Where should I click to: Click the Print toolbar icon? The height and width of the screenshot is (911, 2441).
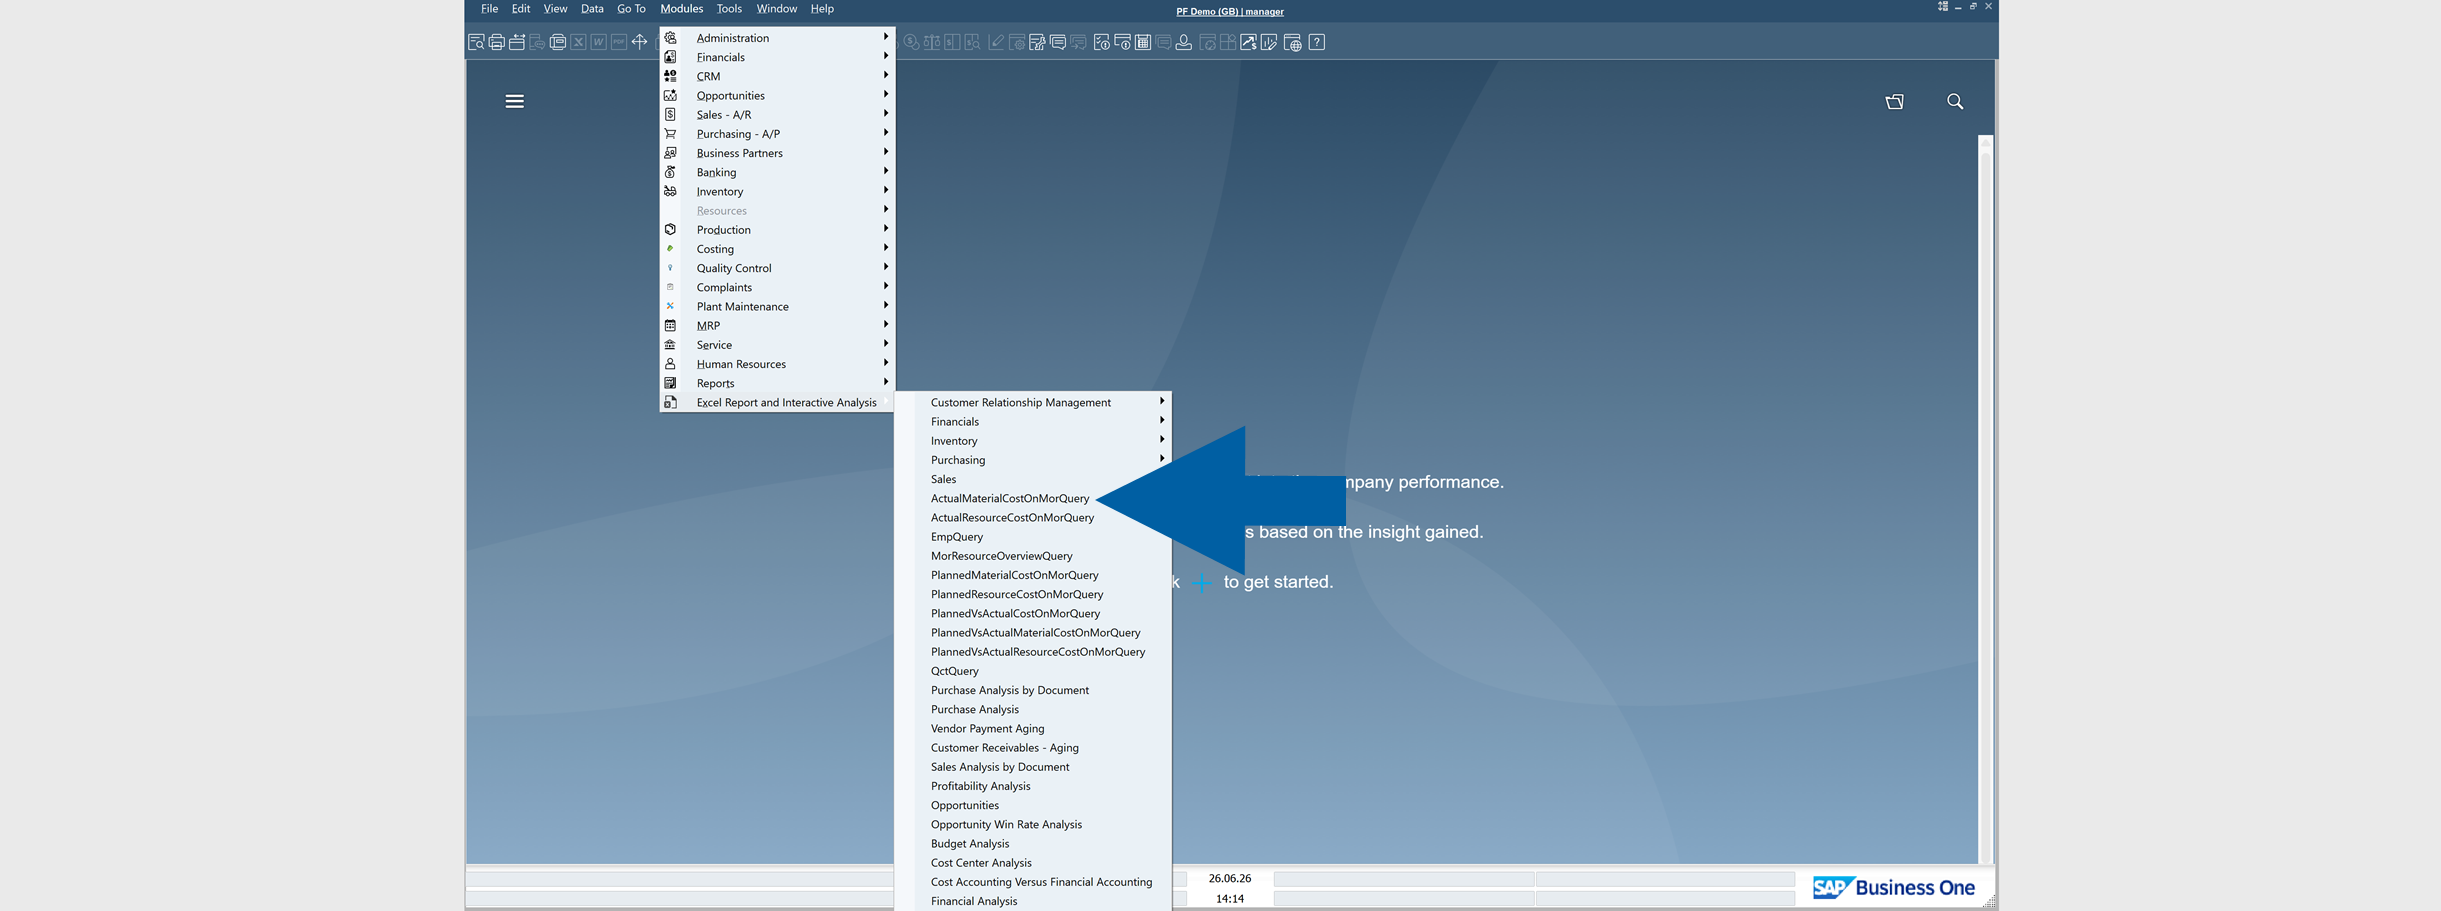coord(497,42)
